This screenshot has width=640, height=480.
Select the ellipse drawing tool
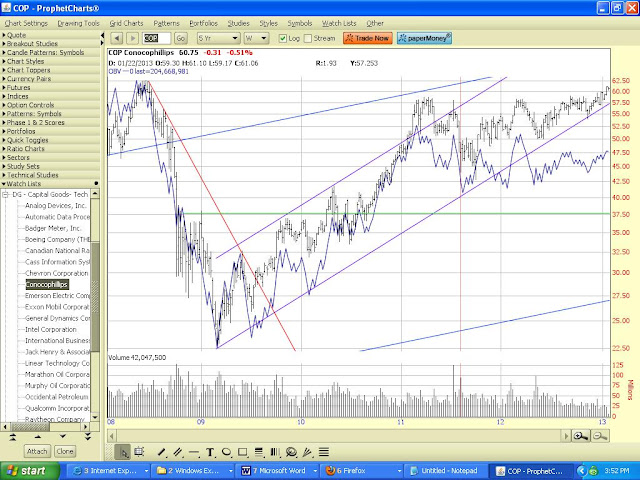pos(226,452)
